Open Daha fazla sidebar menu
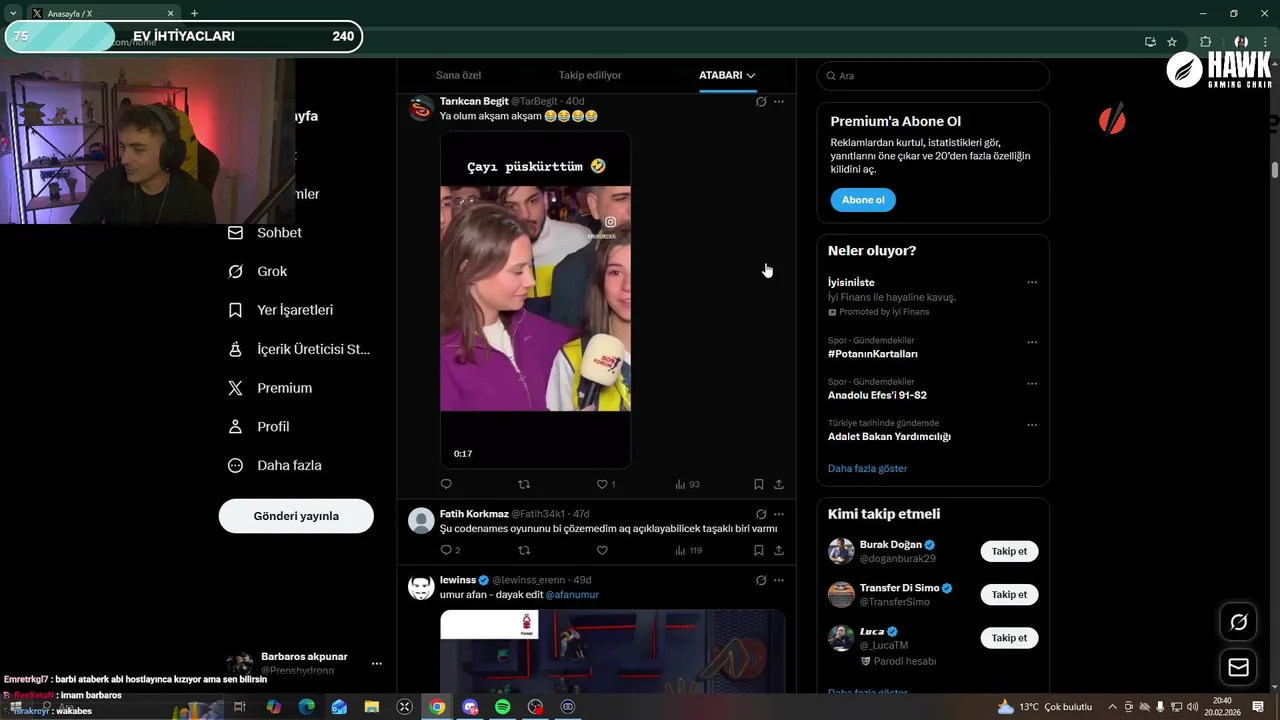This screenshot has height=720, width=1280. (274, 466)
